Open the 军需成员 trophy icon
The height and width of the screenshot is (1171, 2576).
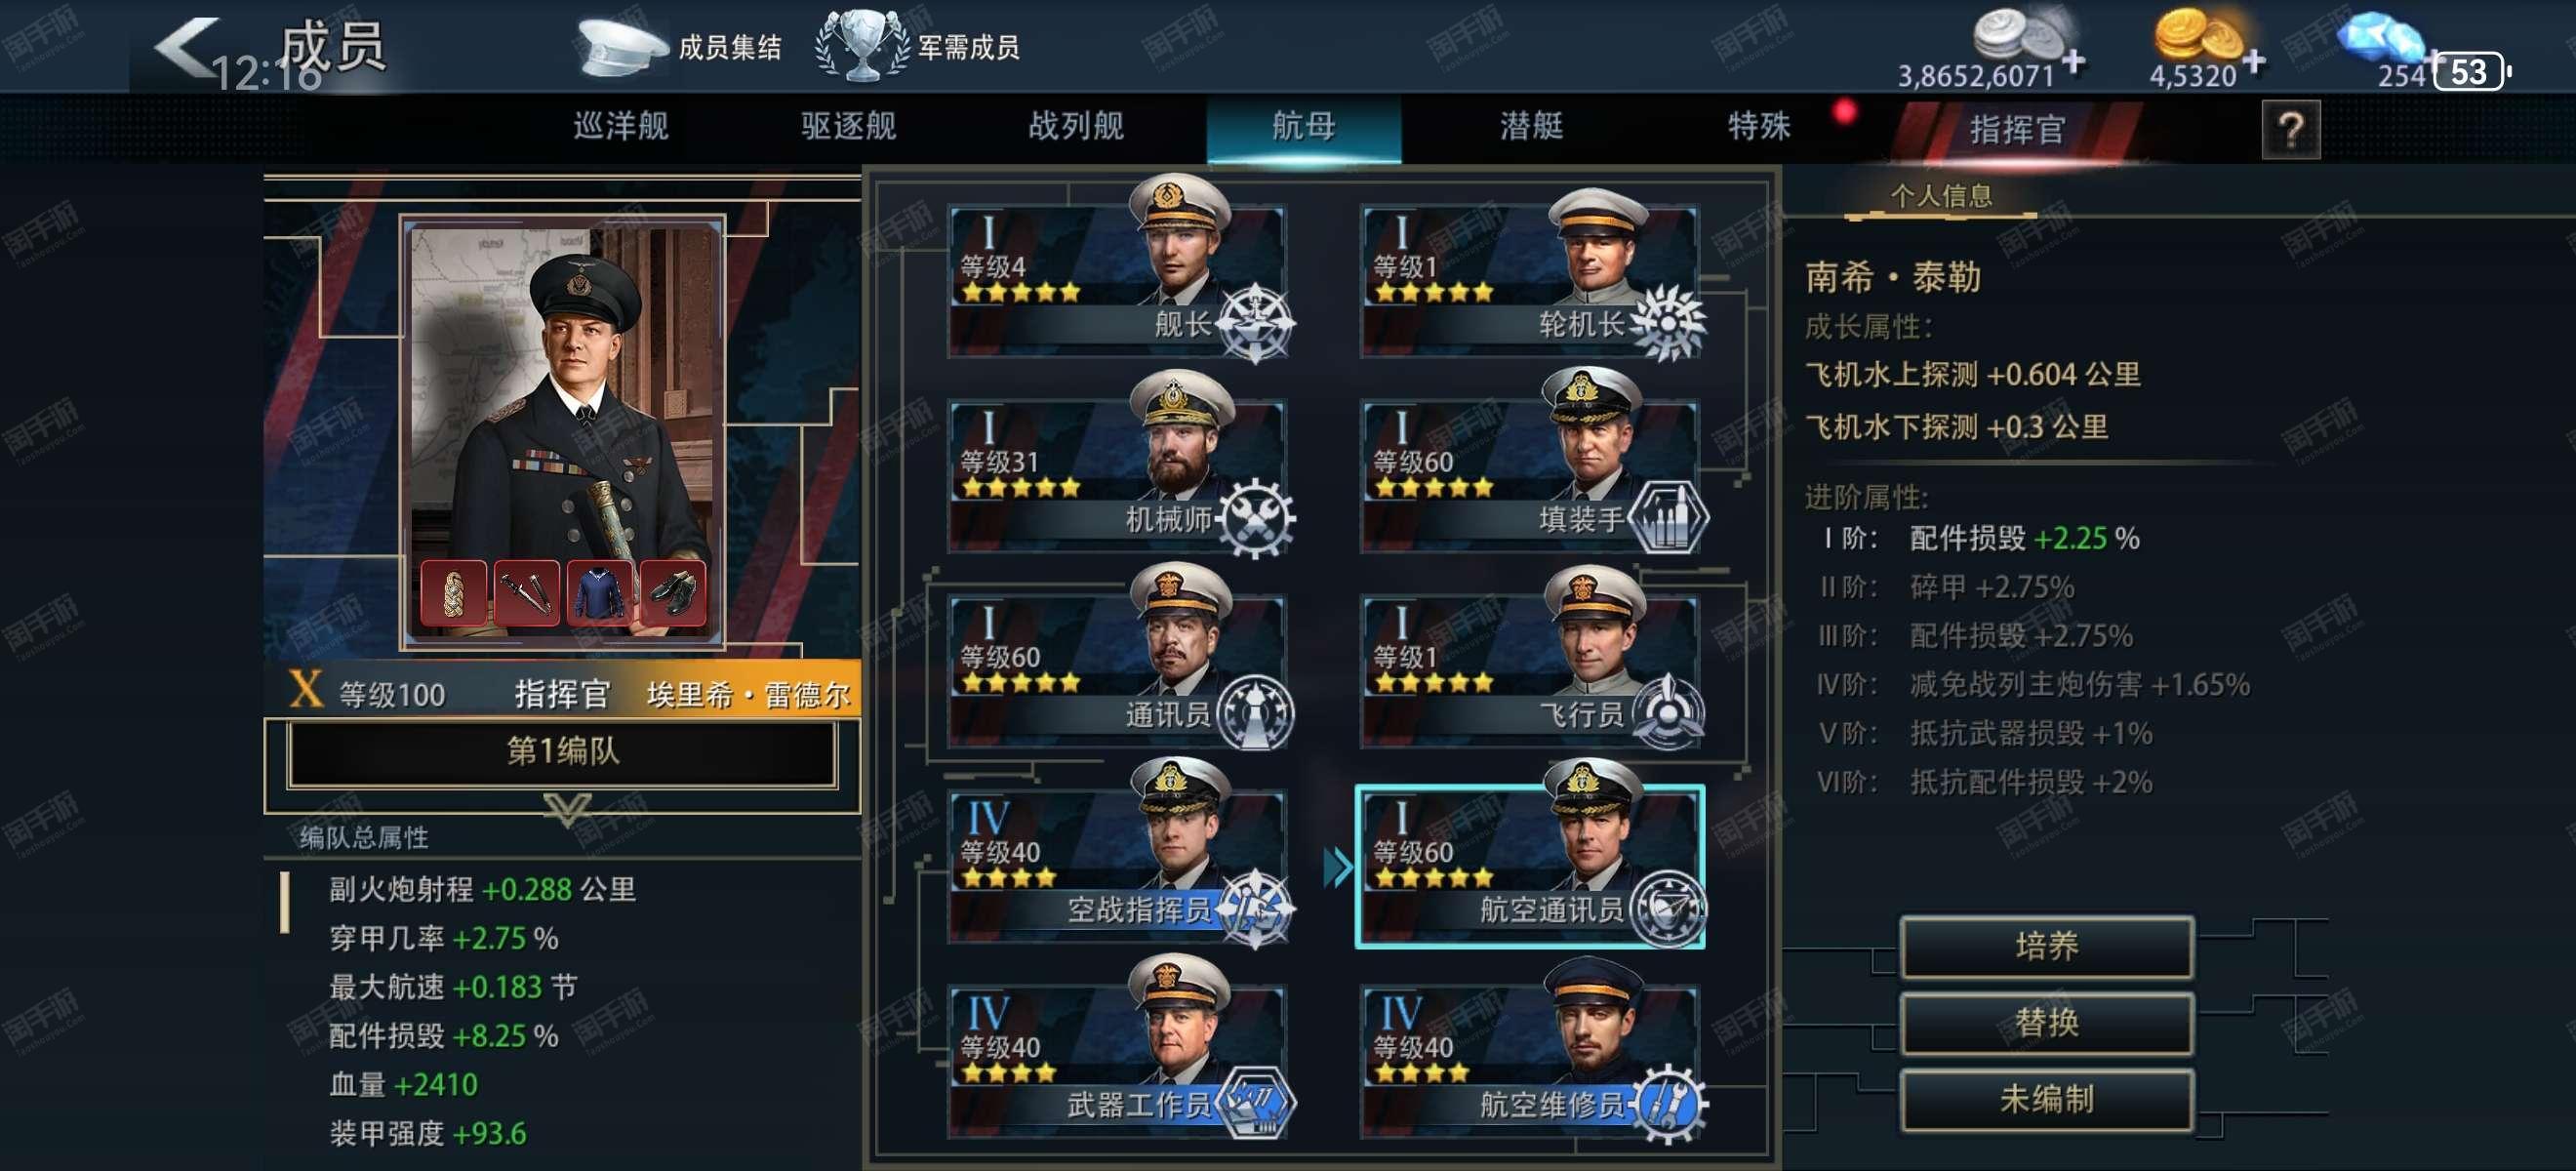pyautogui.click(x=862, y=45)
